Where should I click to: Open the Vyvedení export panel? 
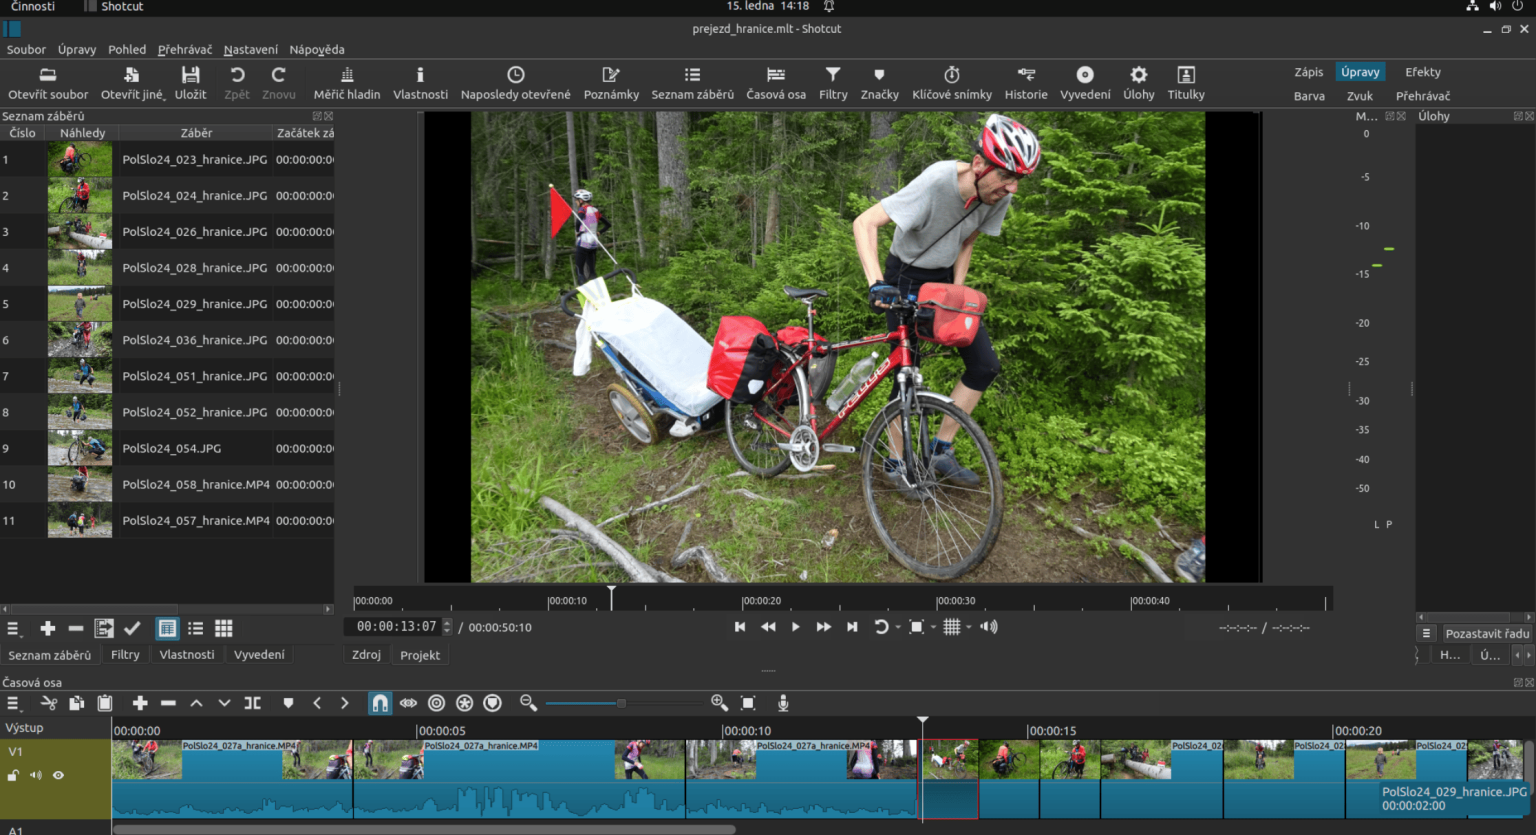point(1083,82)
